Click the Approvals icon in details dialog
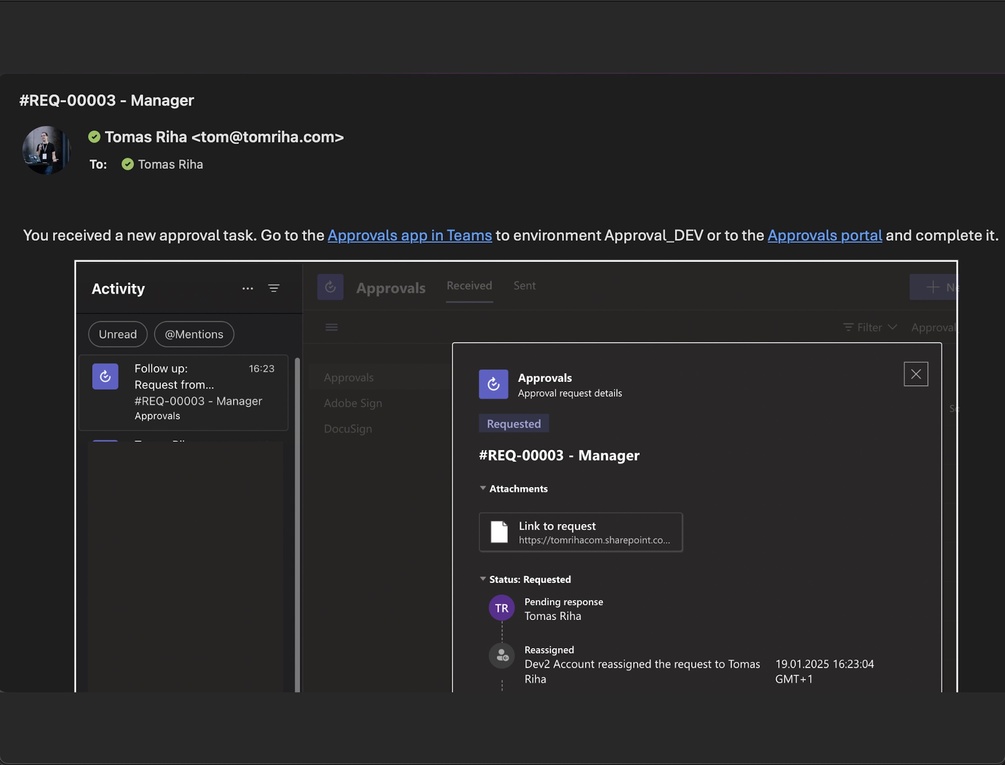Screen dimensions: 1005x765 (x=493, y=384)
